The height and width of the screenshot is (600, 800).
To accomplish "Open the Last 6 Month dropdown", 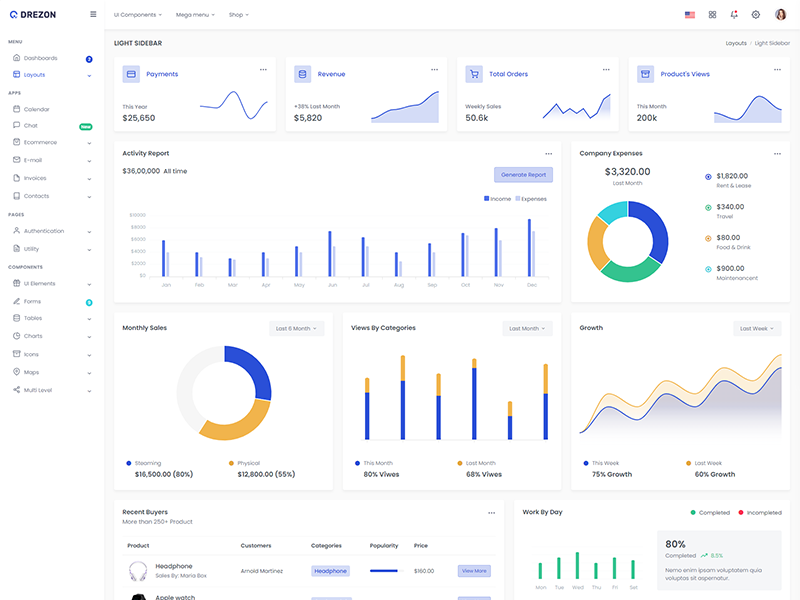I will (x=297, y=328).
